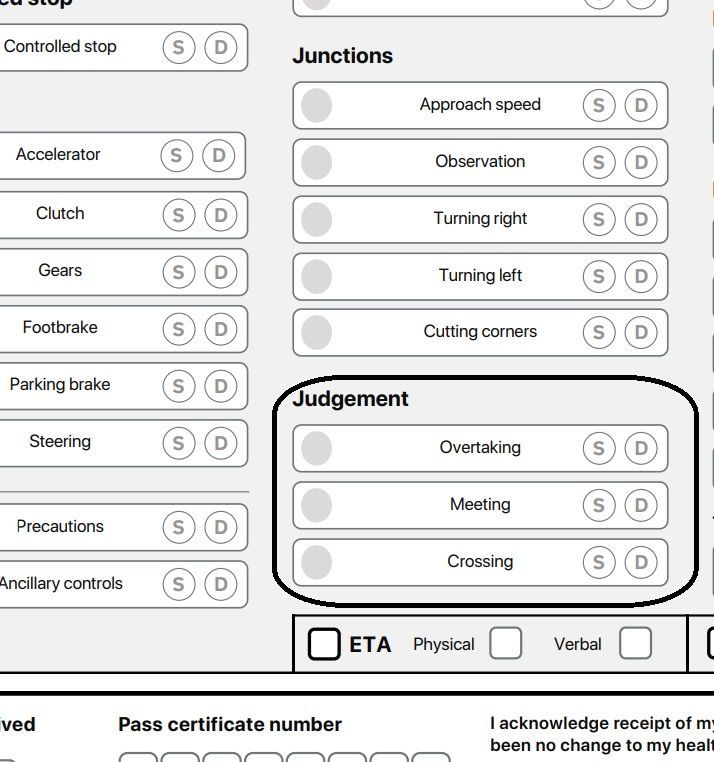Mark D fault for Footbrake
Image resolution: width=714 pixels, height=762 pixels.
[220, 329]
